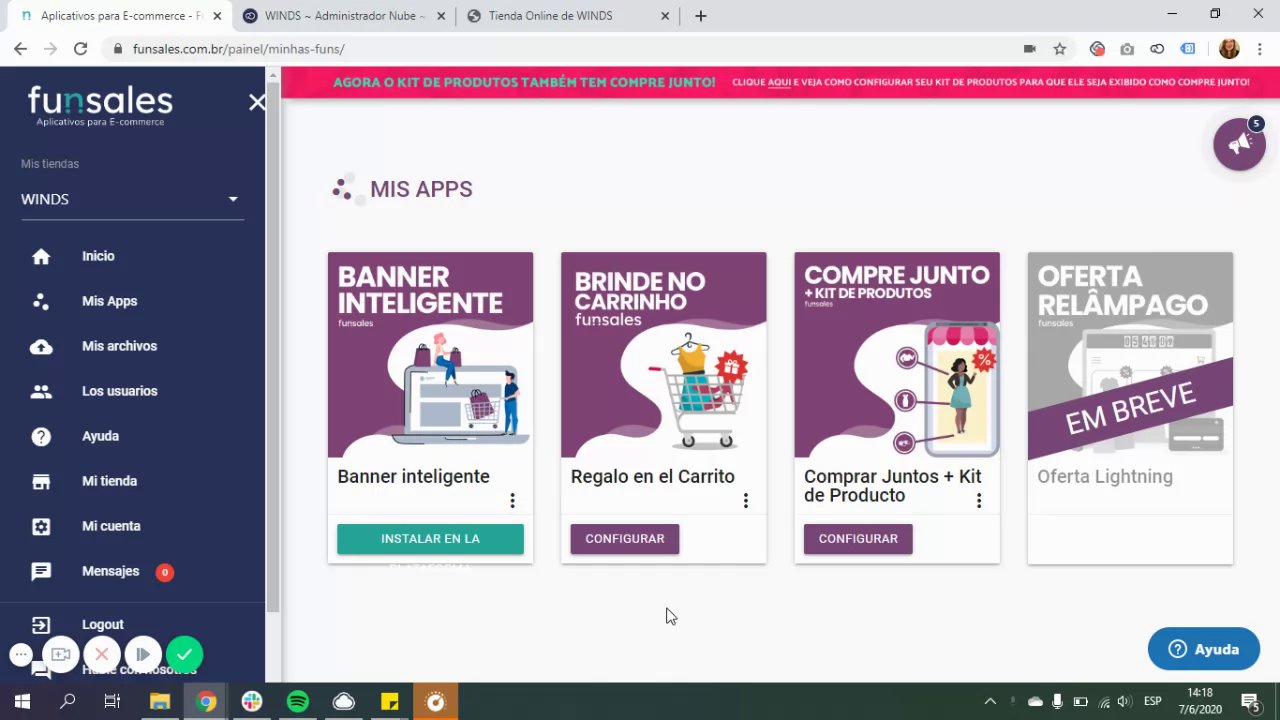This screenshot has height=720, width=1280.
Task: Click the Logout exit icon
Action: 41,625
